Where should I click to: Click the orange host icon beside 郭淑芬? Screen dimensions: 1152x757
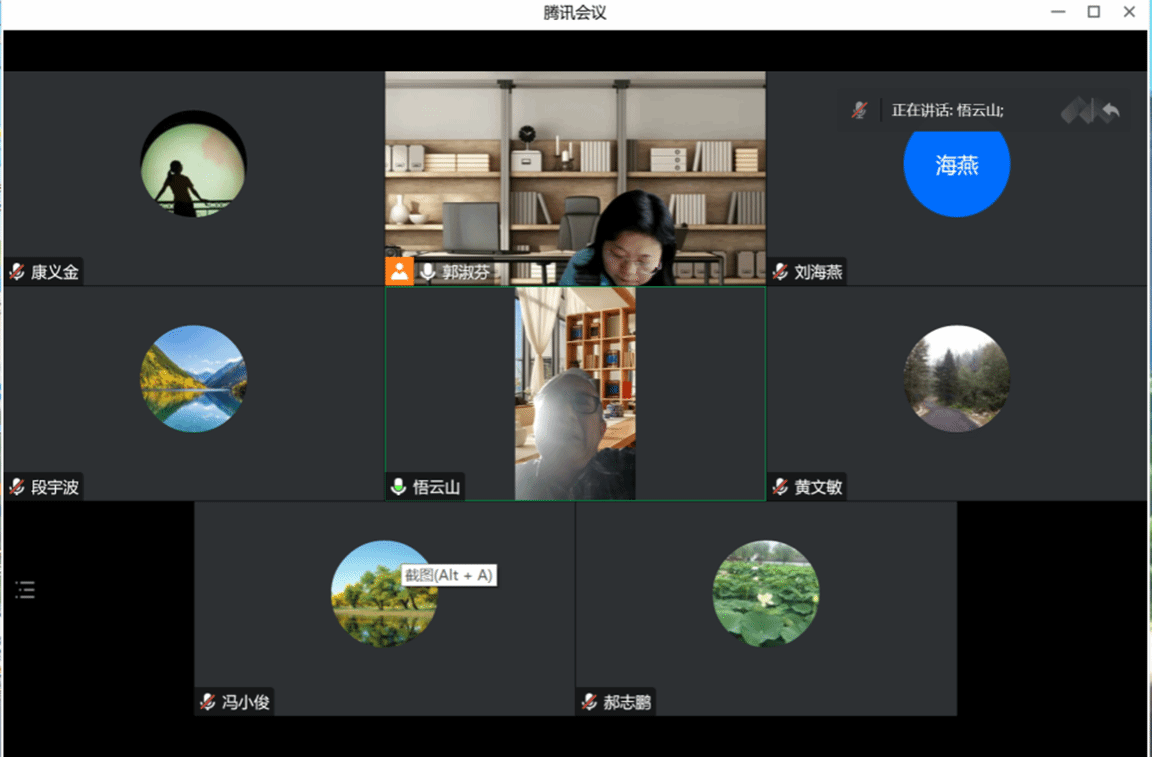(x=400, y=271)
